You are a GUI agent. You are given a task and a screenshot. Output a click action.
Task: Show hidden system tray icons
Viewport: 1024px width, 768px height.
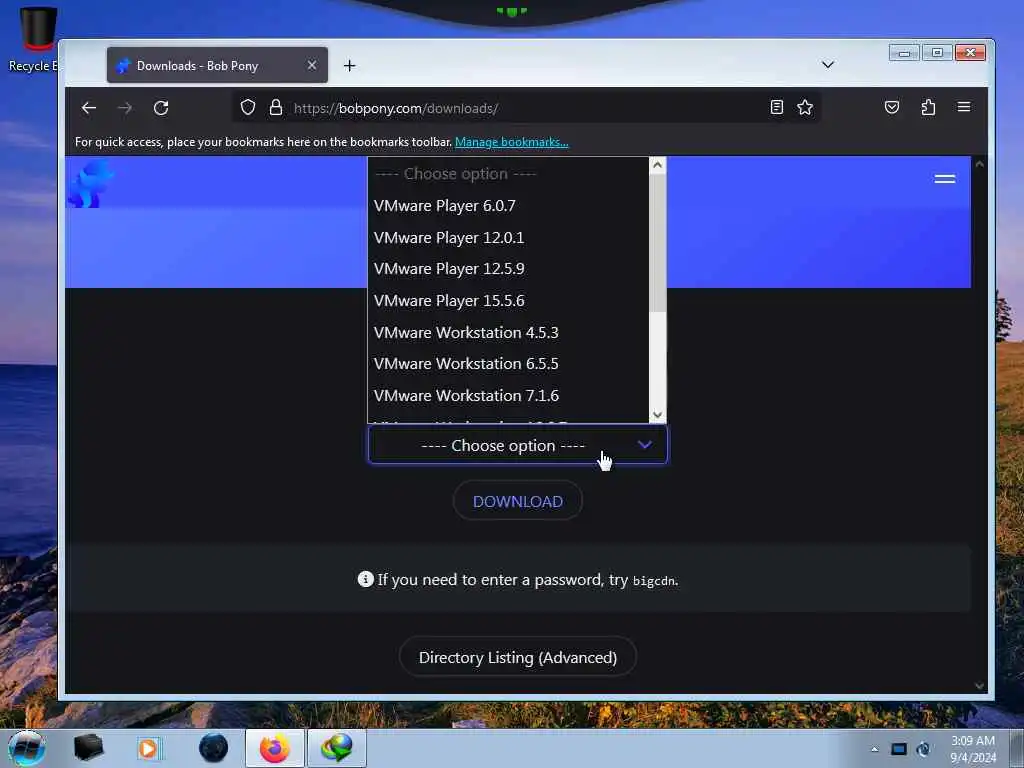point(874,749)
